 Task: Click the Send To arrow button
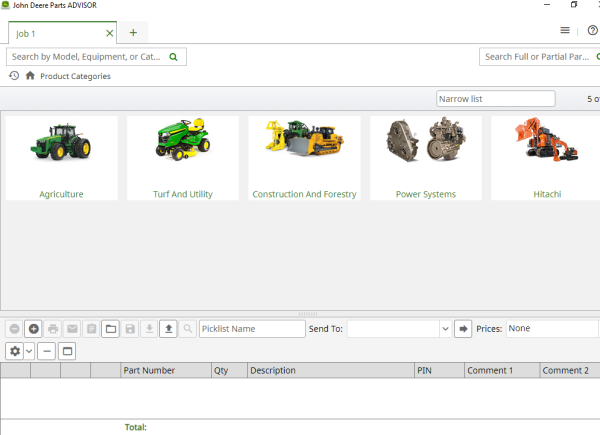[463, 328]
